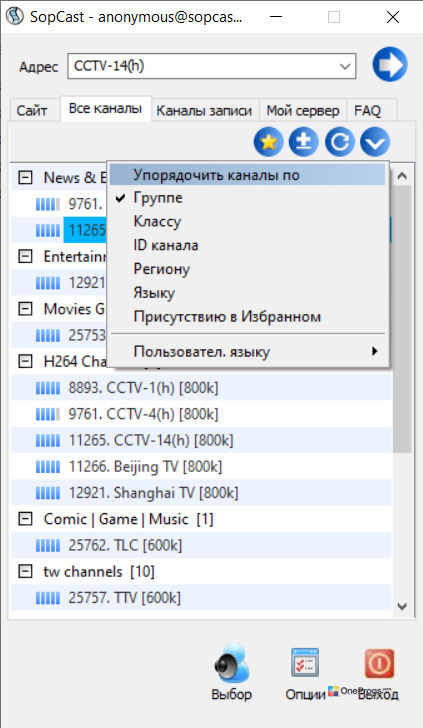Screen dimensions: 423x728
Task: Select channel 8893. CCTV-1(h) [800k]
Action: click(x=143, y=388)
